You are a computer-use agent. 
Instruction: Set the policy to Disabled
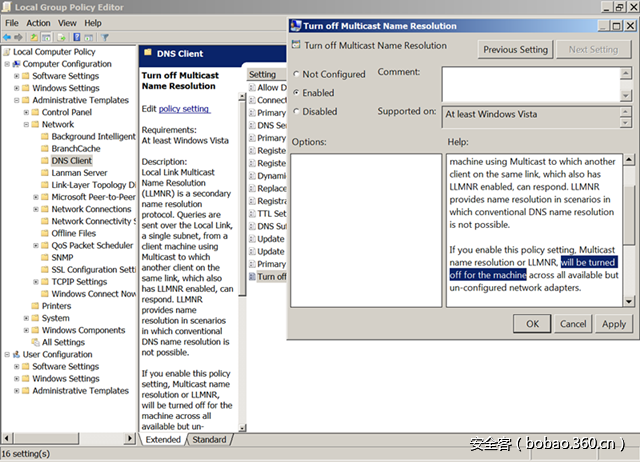pyautogui.click(x=297, y=112)
